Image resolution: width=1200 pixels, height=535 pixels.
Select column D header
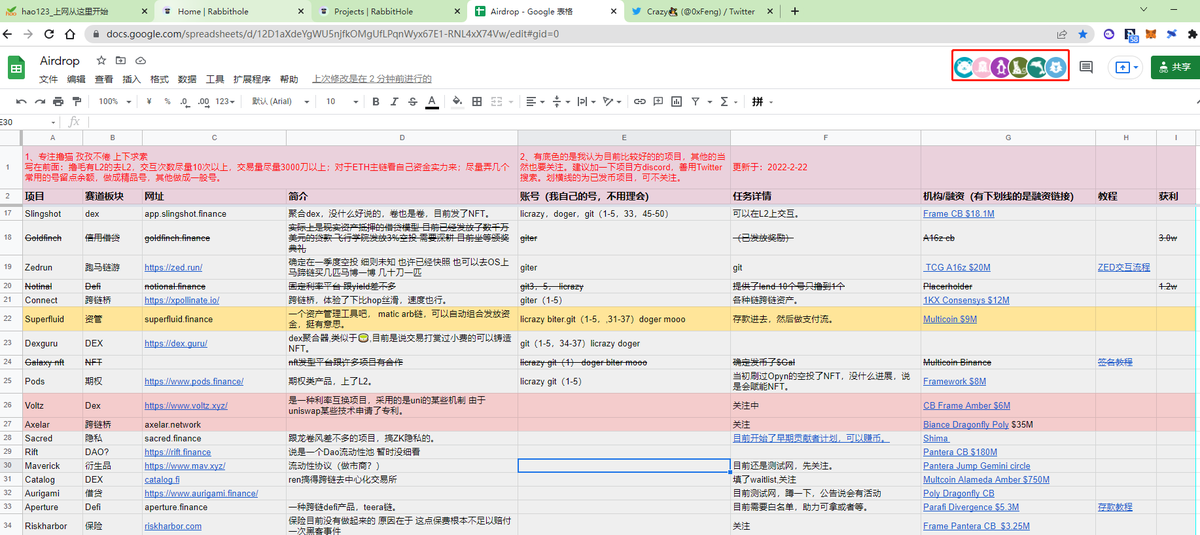pos(401,137)
